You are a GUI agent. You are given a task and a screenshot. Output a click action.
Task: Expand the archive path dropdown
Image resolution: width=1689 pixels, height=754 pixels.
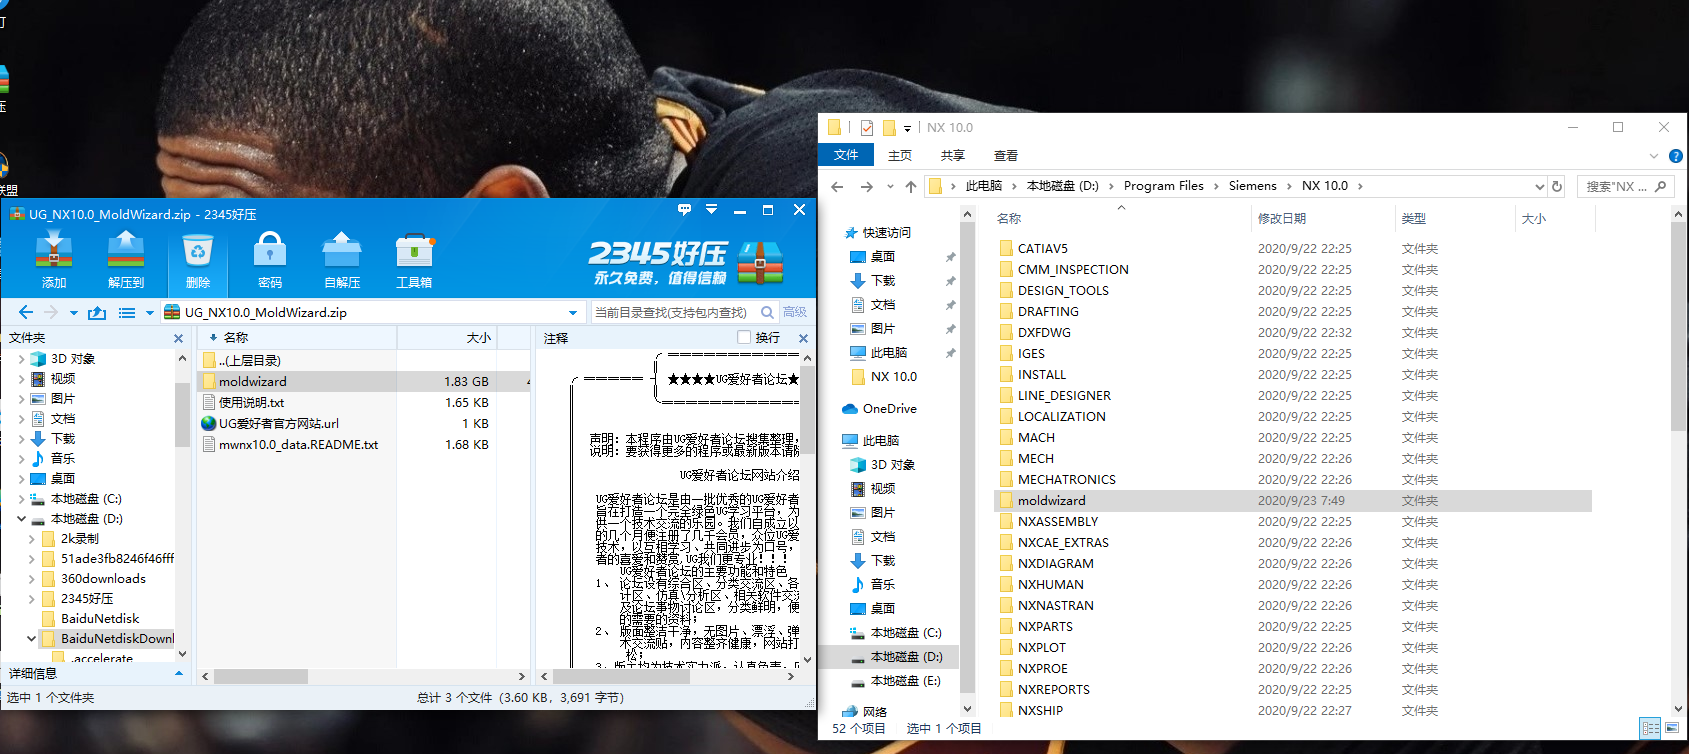(573, 313)
